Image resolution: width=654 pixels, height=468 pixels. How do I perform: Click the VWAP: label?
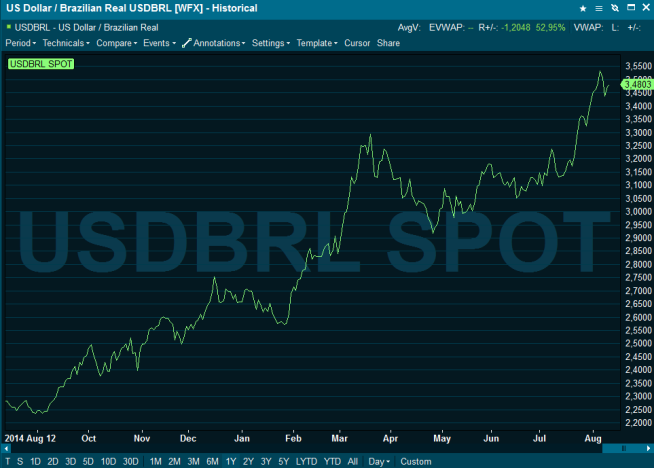click(x=589, y=28)
